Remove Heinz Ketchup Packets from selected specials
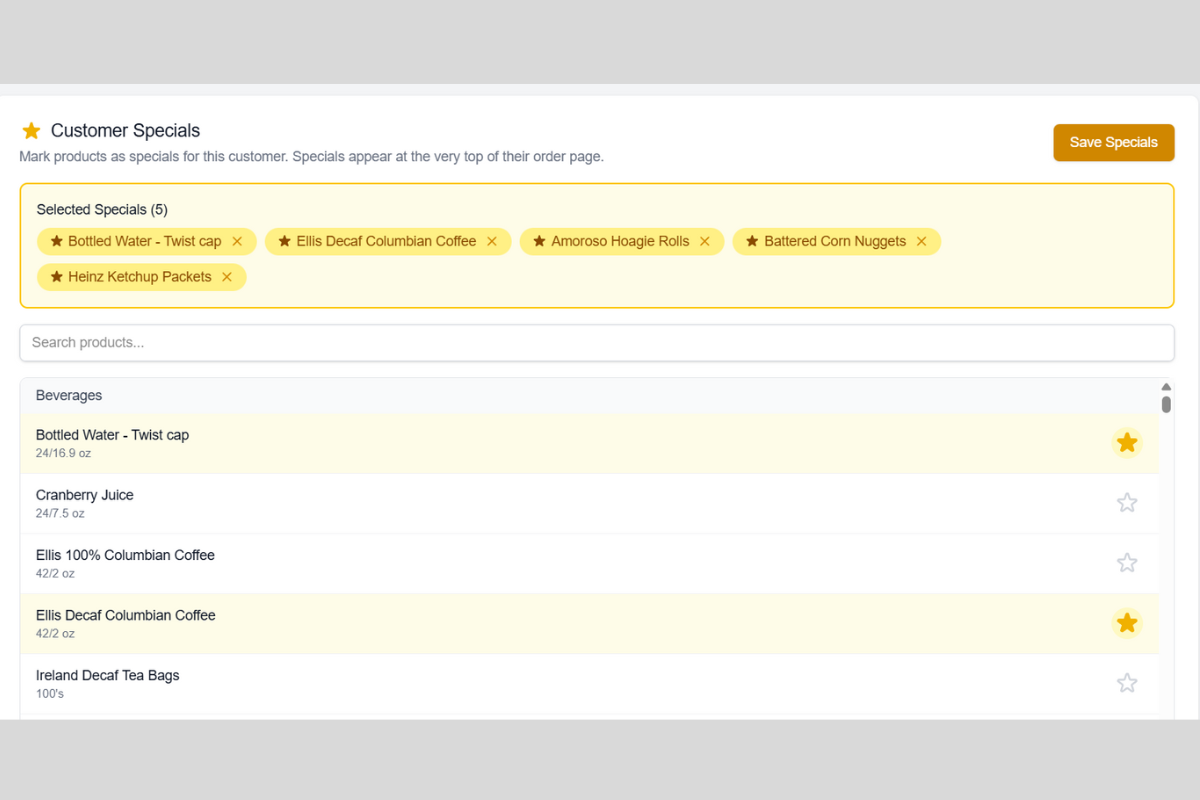Screen dimensions: 1200x800 tap(227, 277)
